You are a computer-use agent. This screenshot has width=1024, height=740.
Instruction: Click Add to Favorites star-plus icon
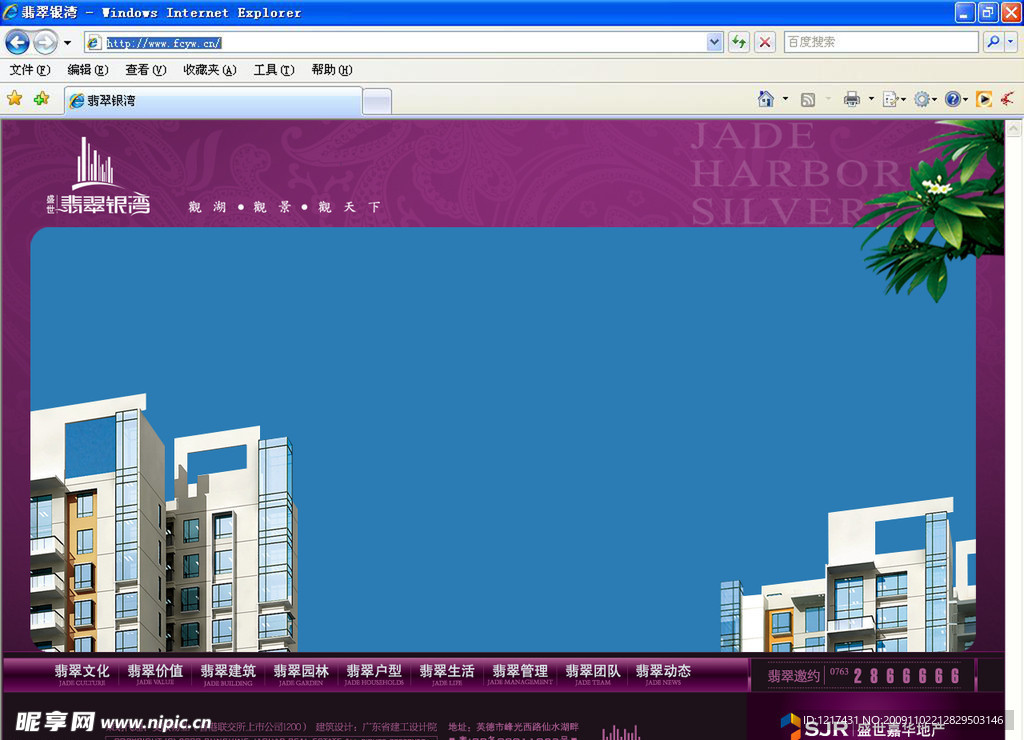(41, 99)
